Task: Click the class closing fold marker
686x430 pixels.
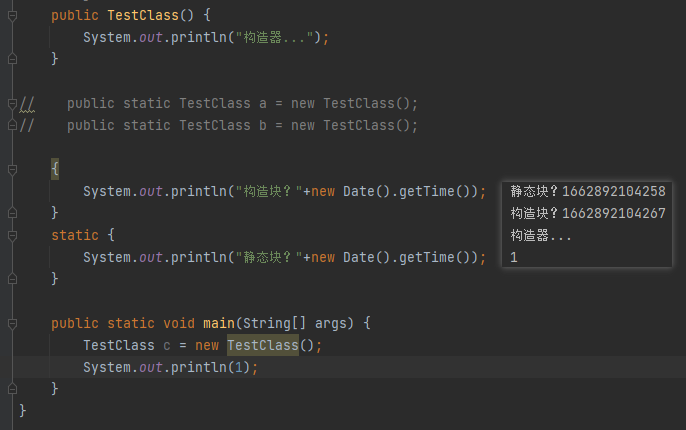Action: coord(12,411)
